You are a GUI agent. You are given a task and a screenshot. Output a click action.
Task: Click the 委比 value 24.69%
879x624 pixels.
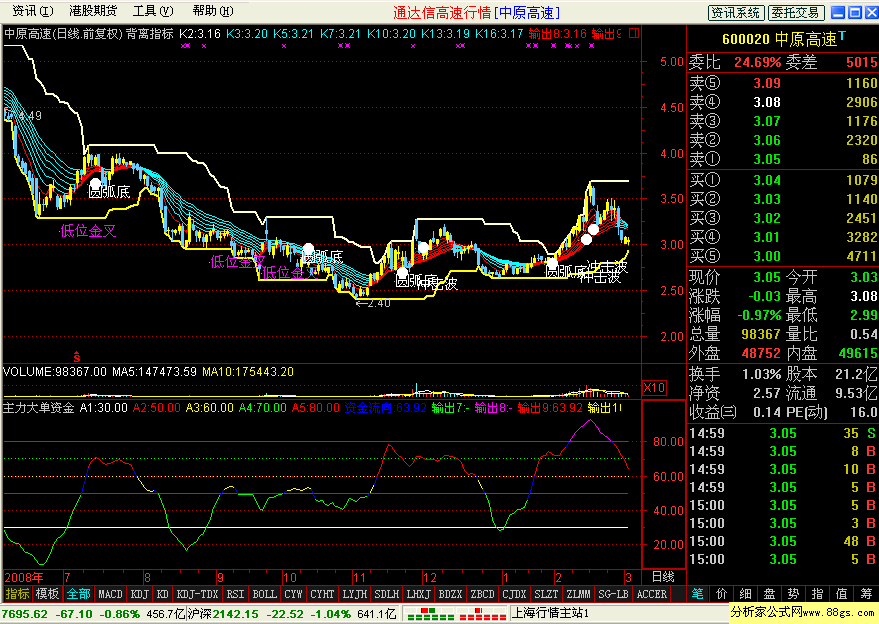pyautogui.click(x=757, y=62)
